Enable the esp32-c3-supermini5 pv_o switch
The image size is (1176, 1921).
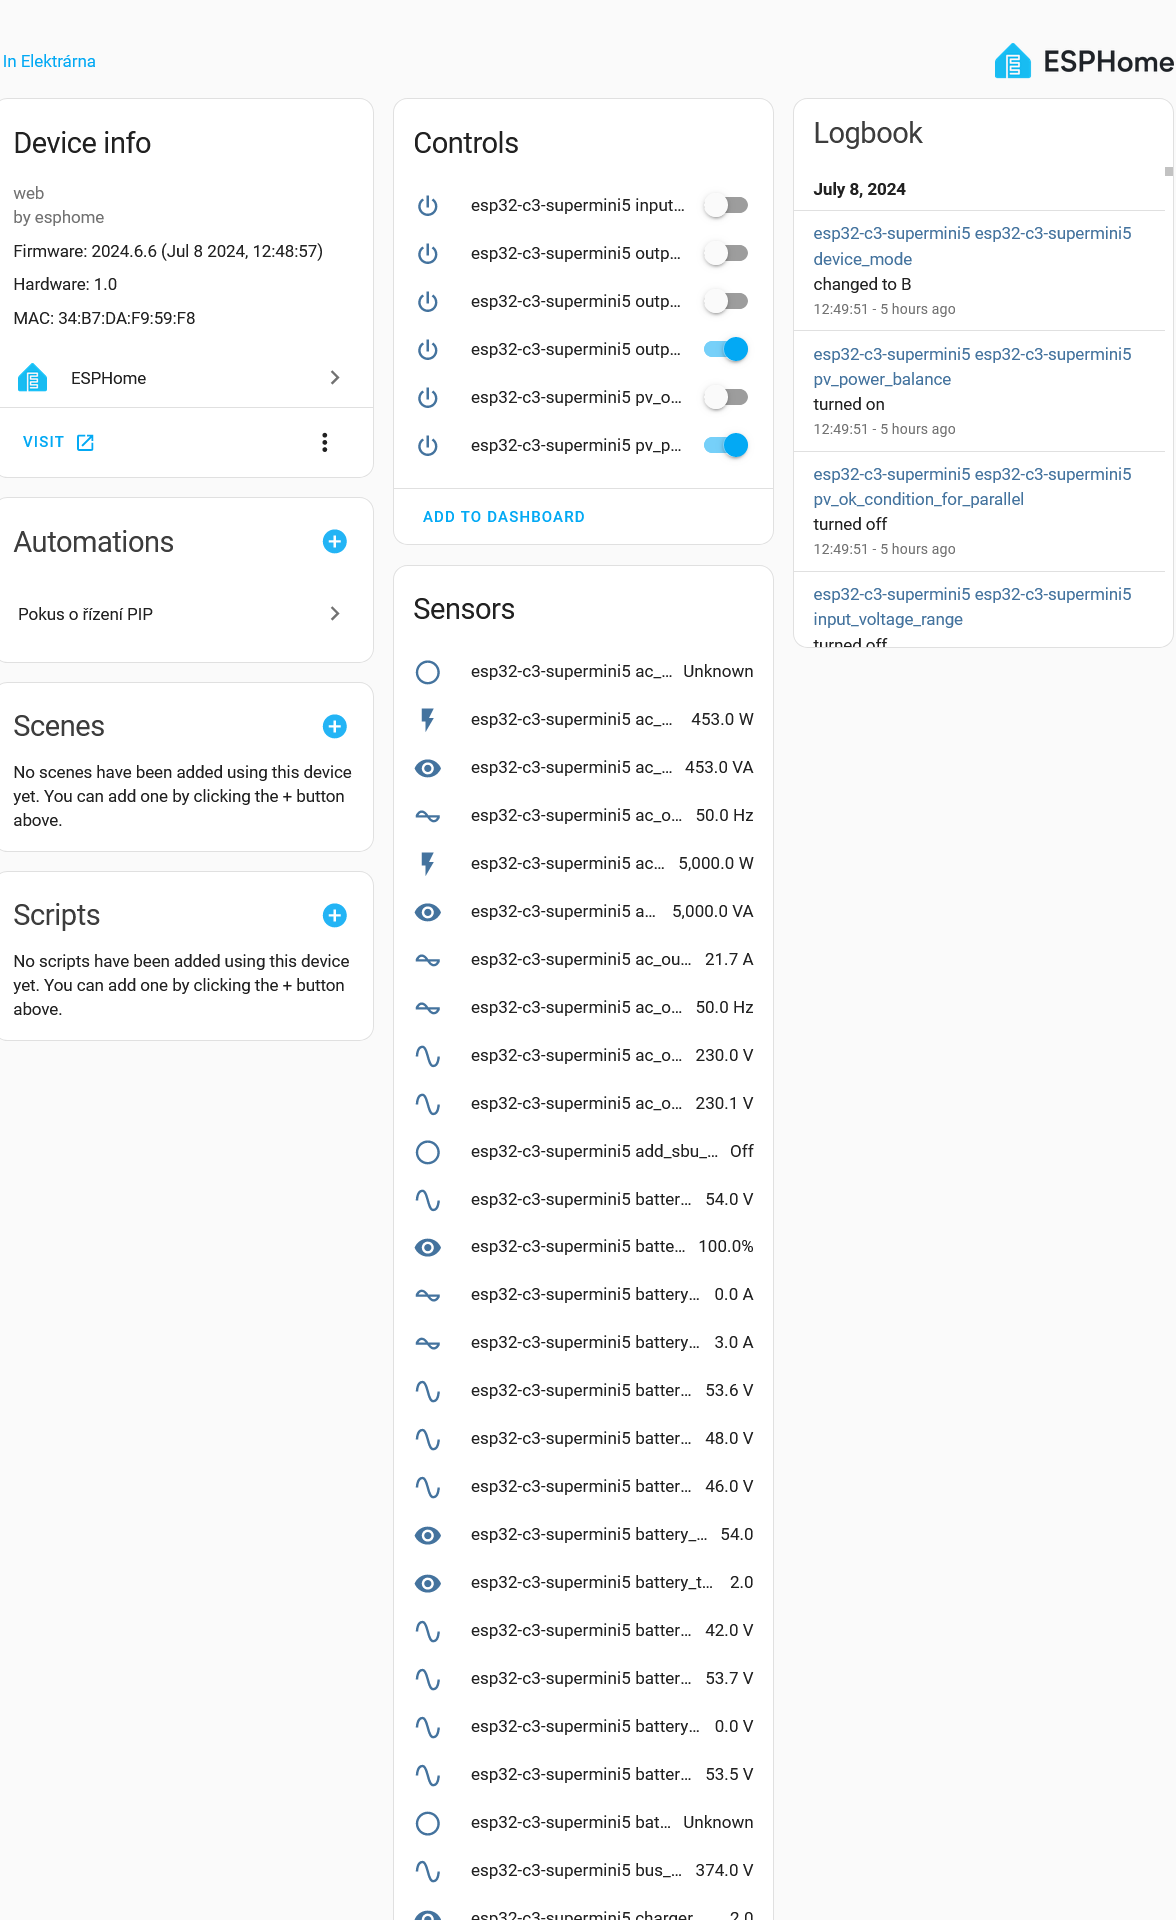click(x=726, y=398)
